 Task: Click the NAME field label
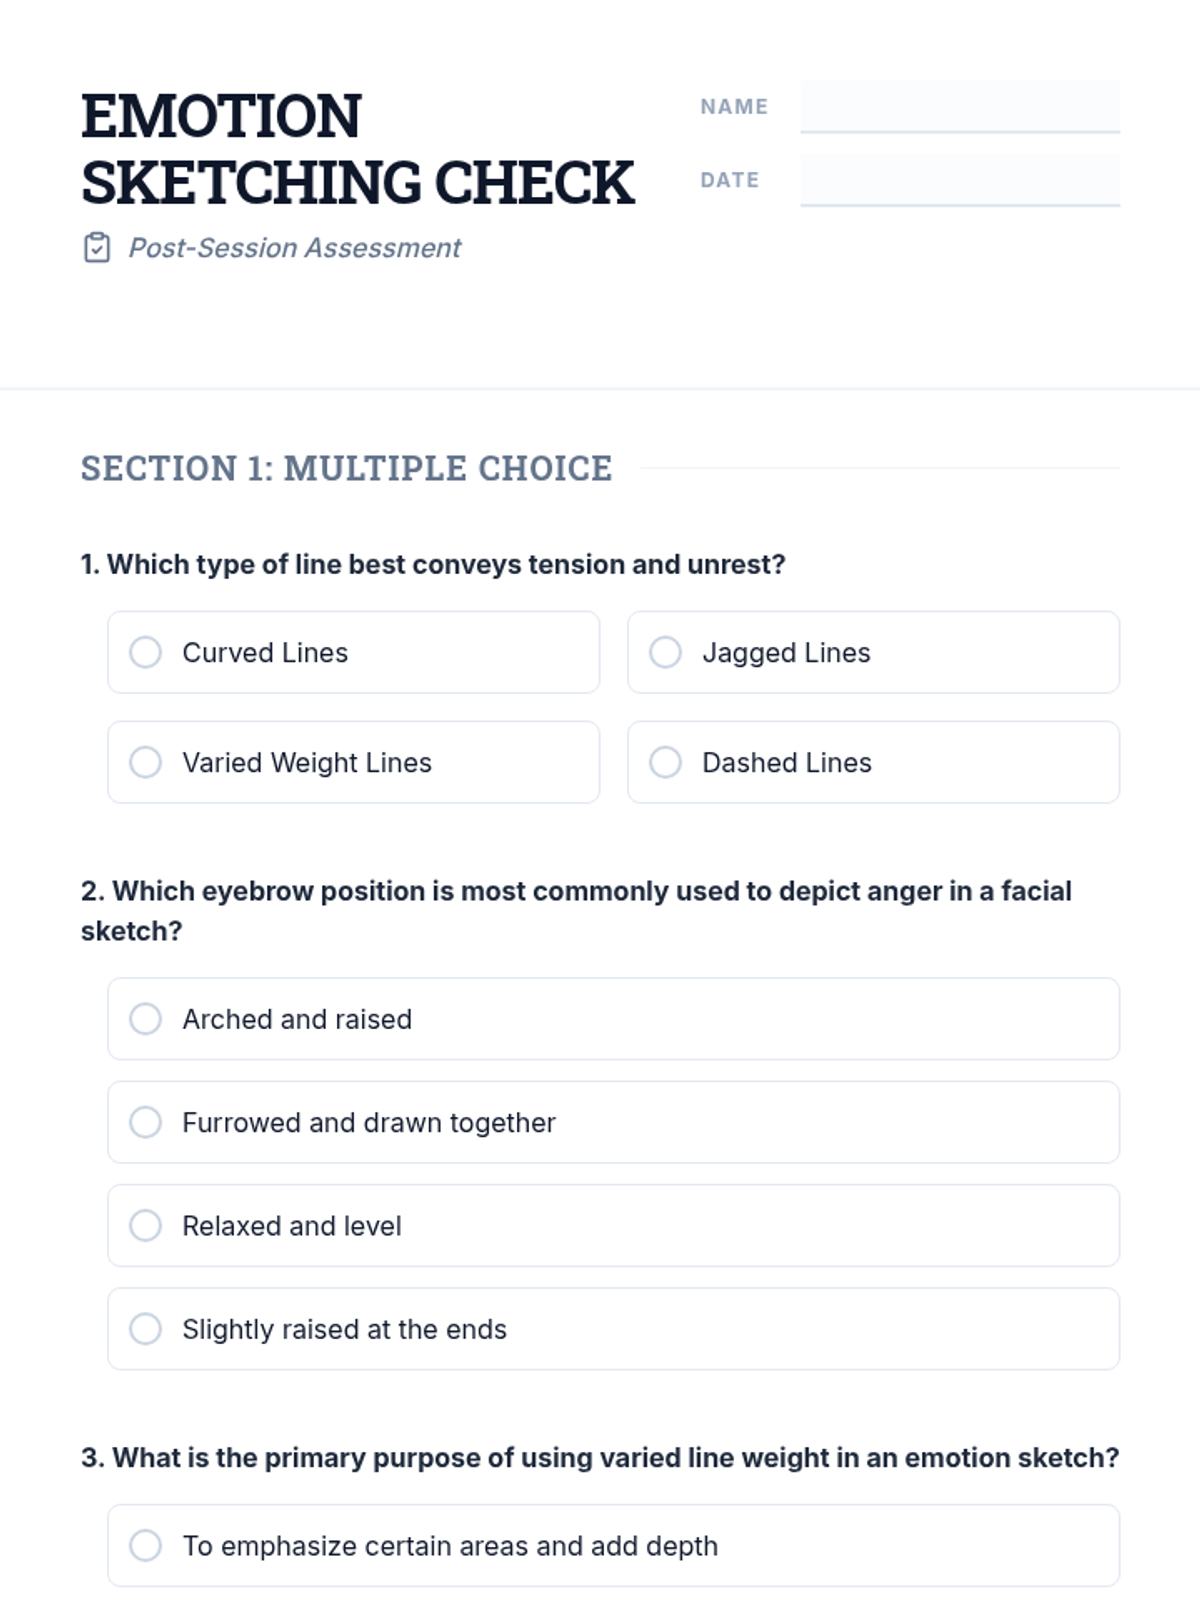click(x=734, y=107)
